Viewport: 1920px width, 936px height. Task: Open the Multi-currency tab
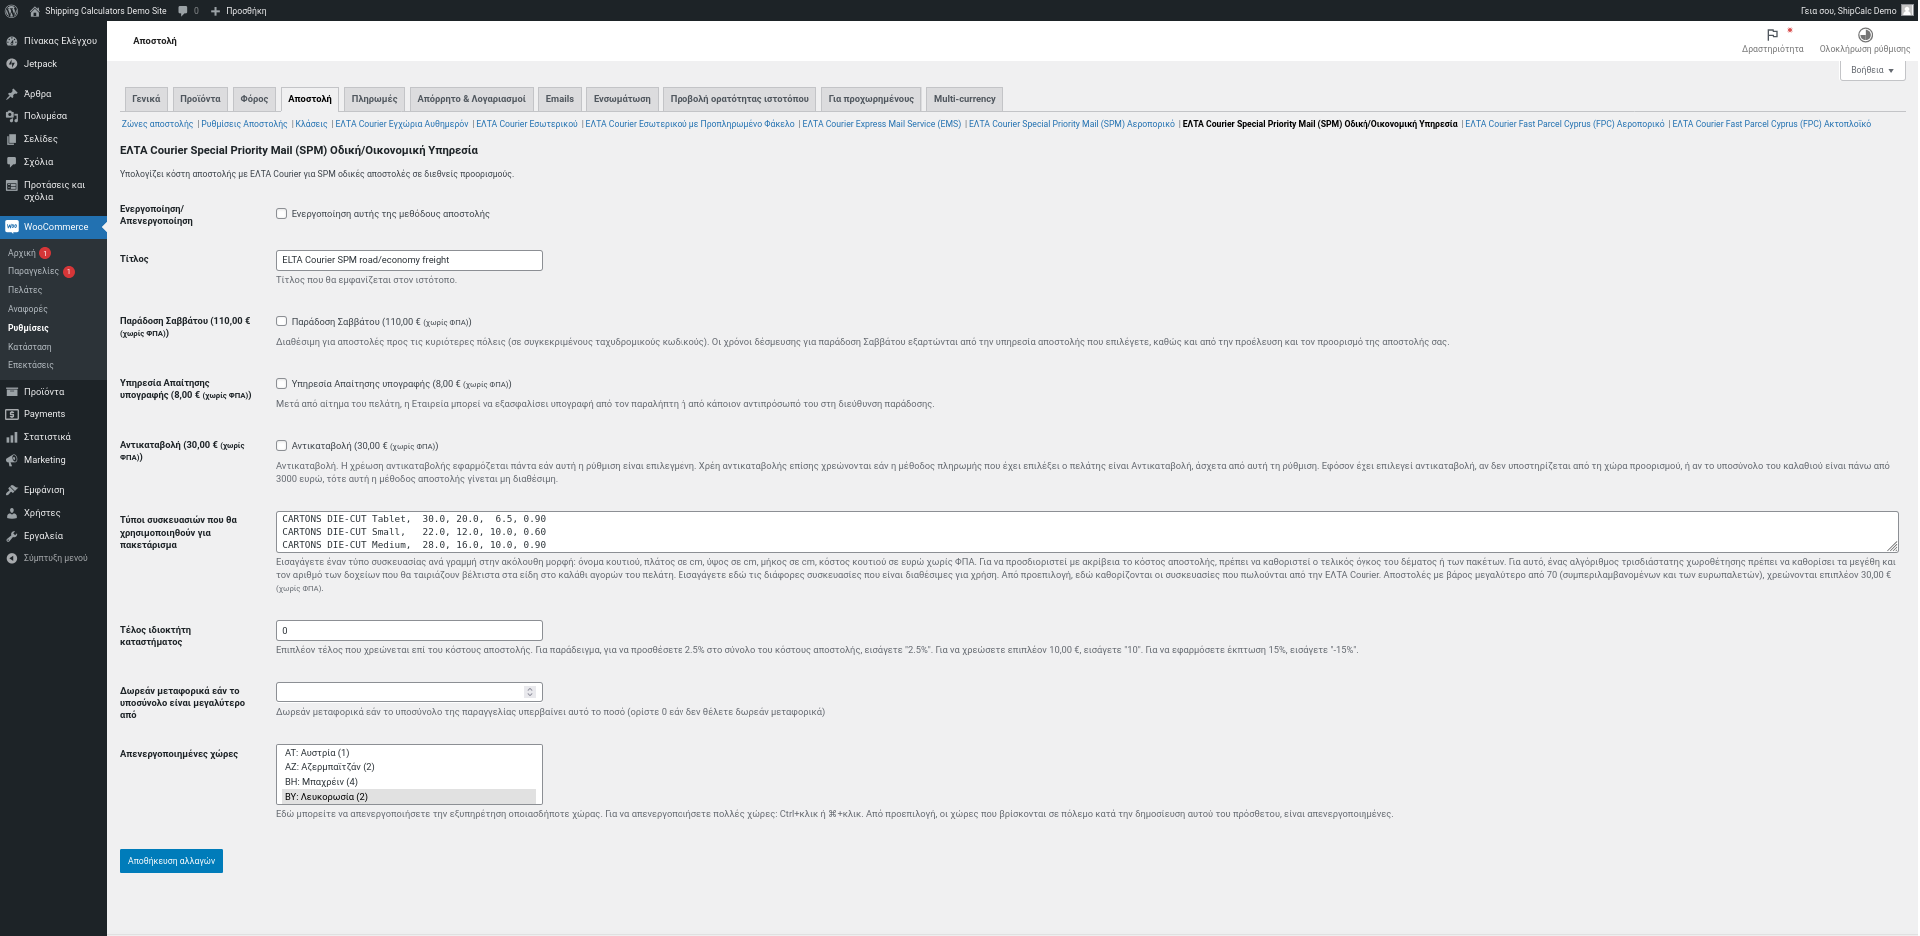(964, 99)
